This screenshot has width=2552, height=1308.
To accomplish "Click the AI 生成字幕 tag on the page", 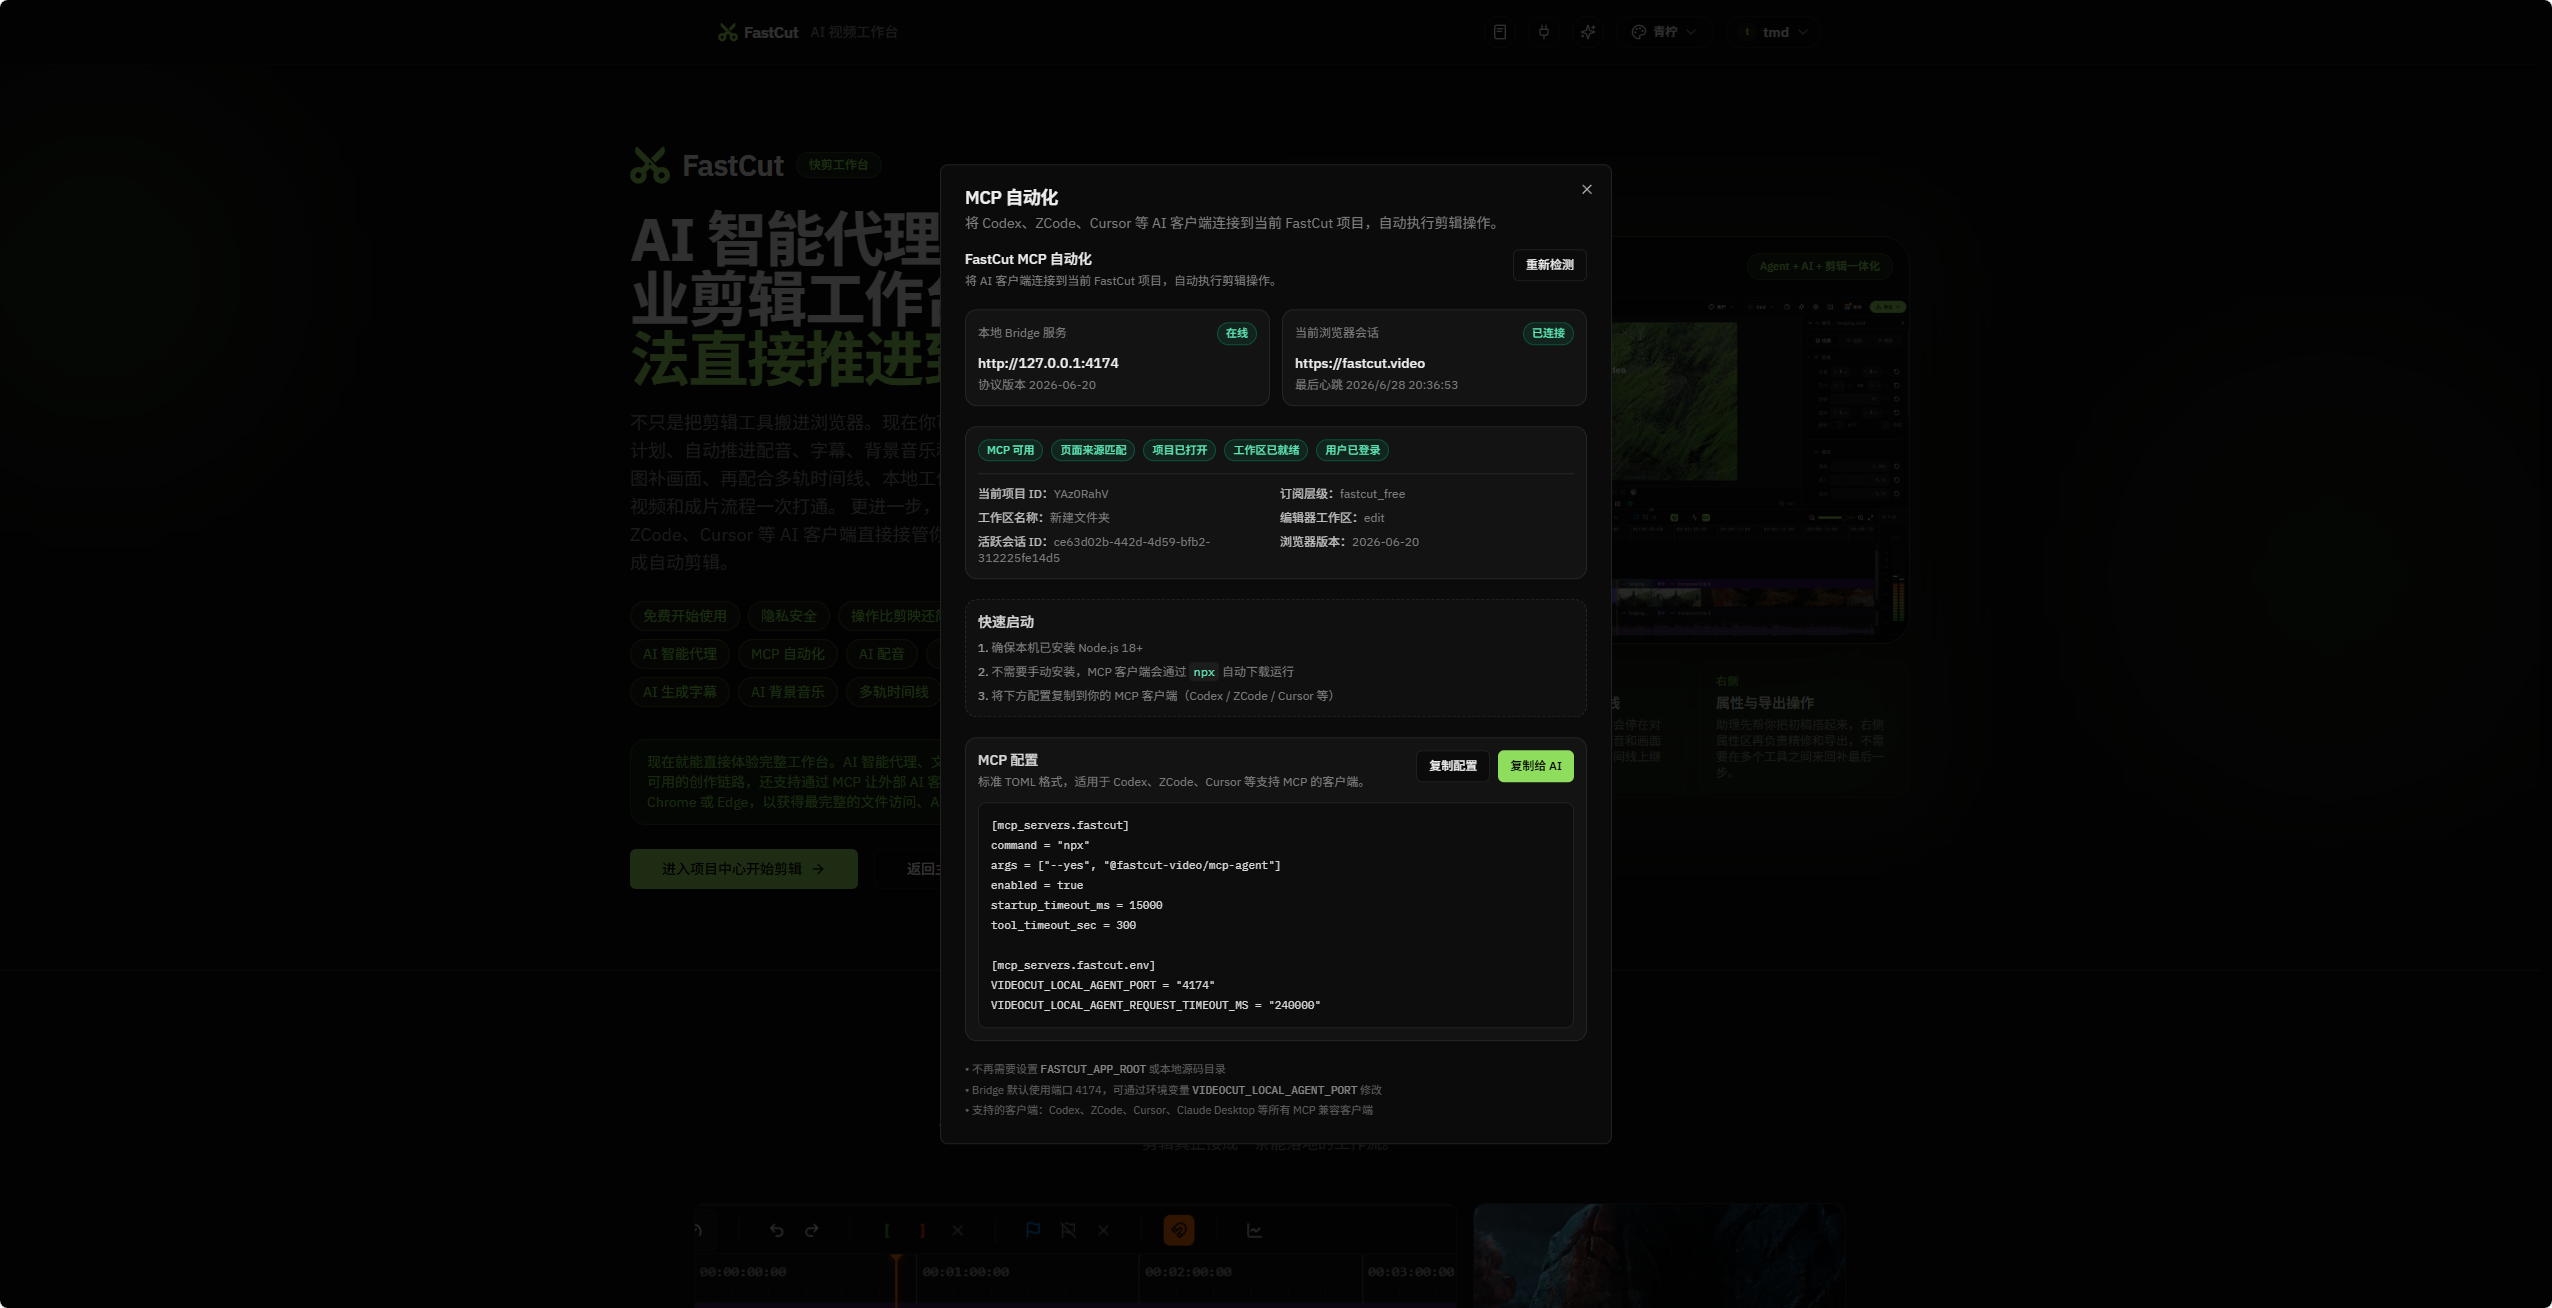I will tap(680, 692).
